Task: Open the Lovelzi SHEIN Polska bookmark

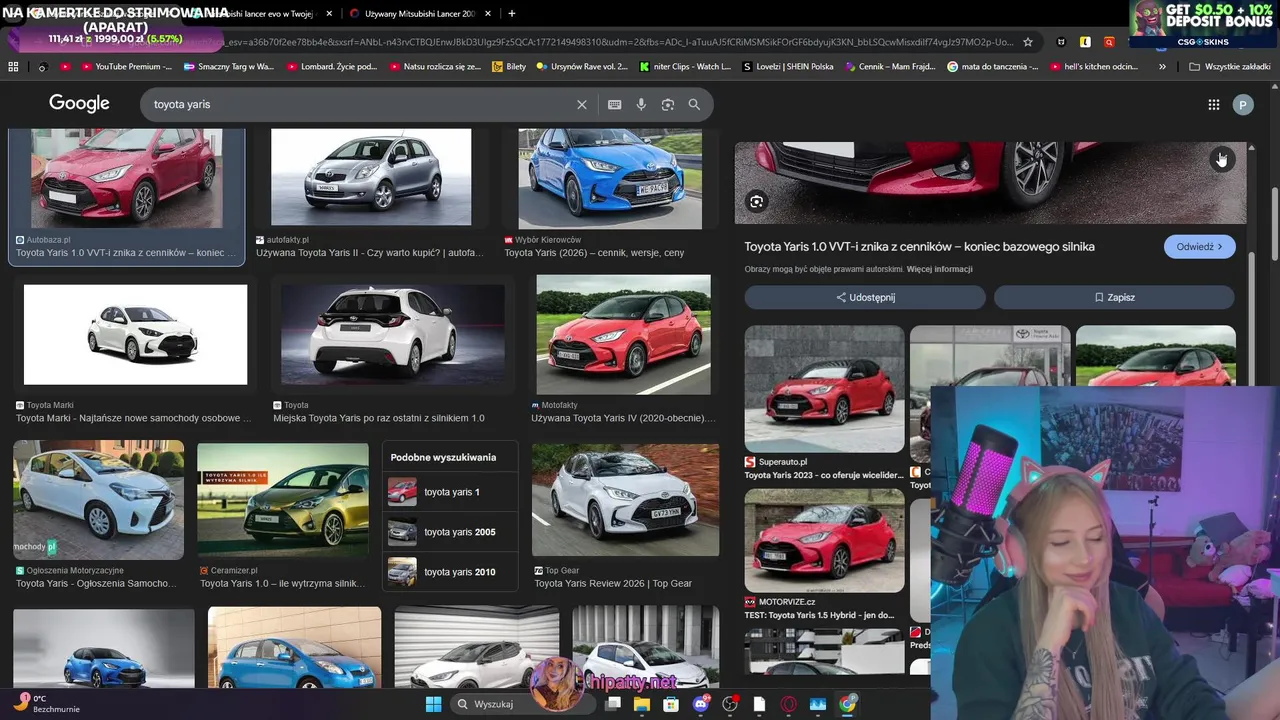Action: coord(788,67)
